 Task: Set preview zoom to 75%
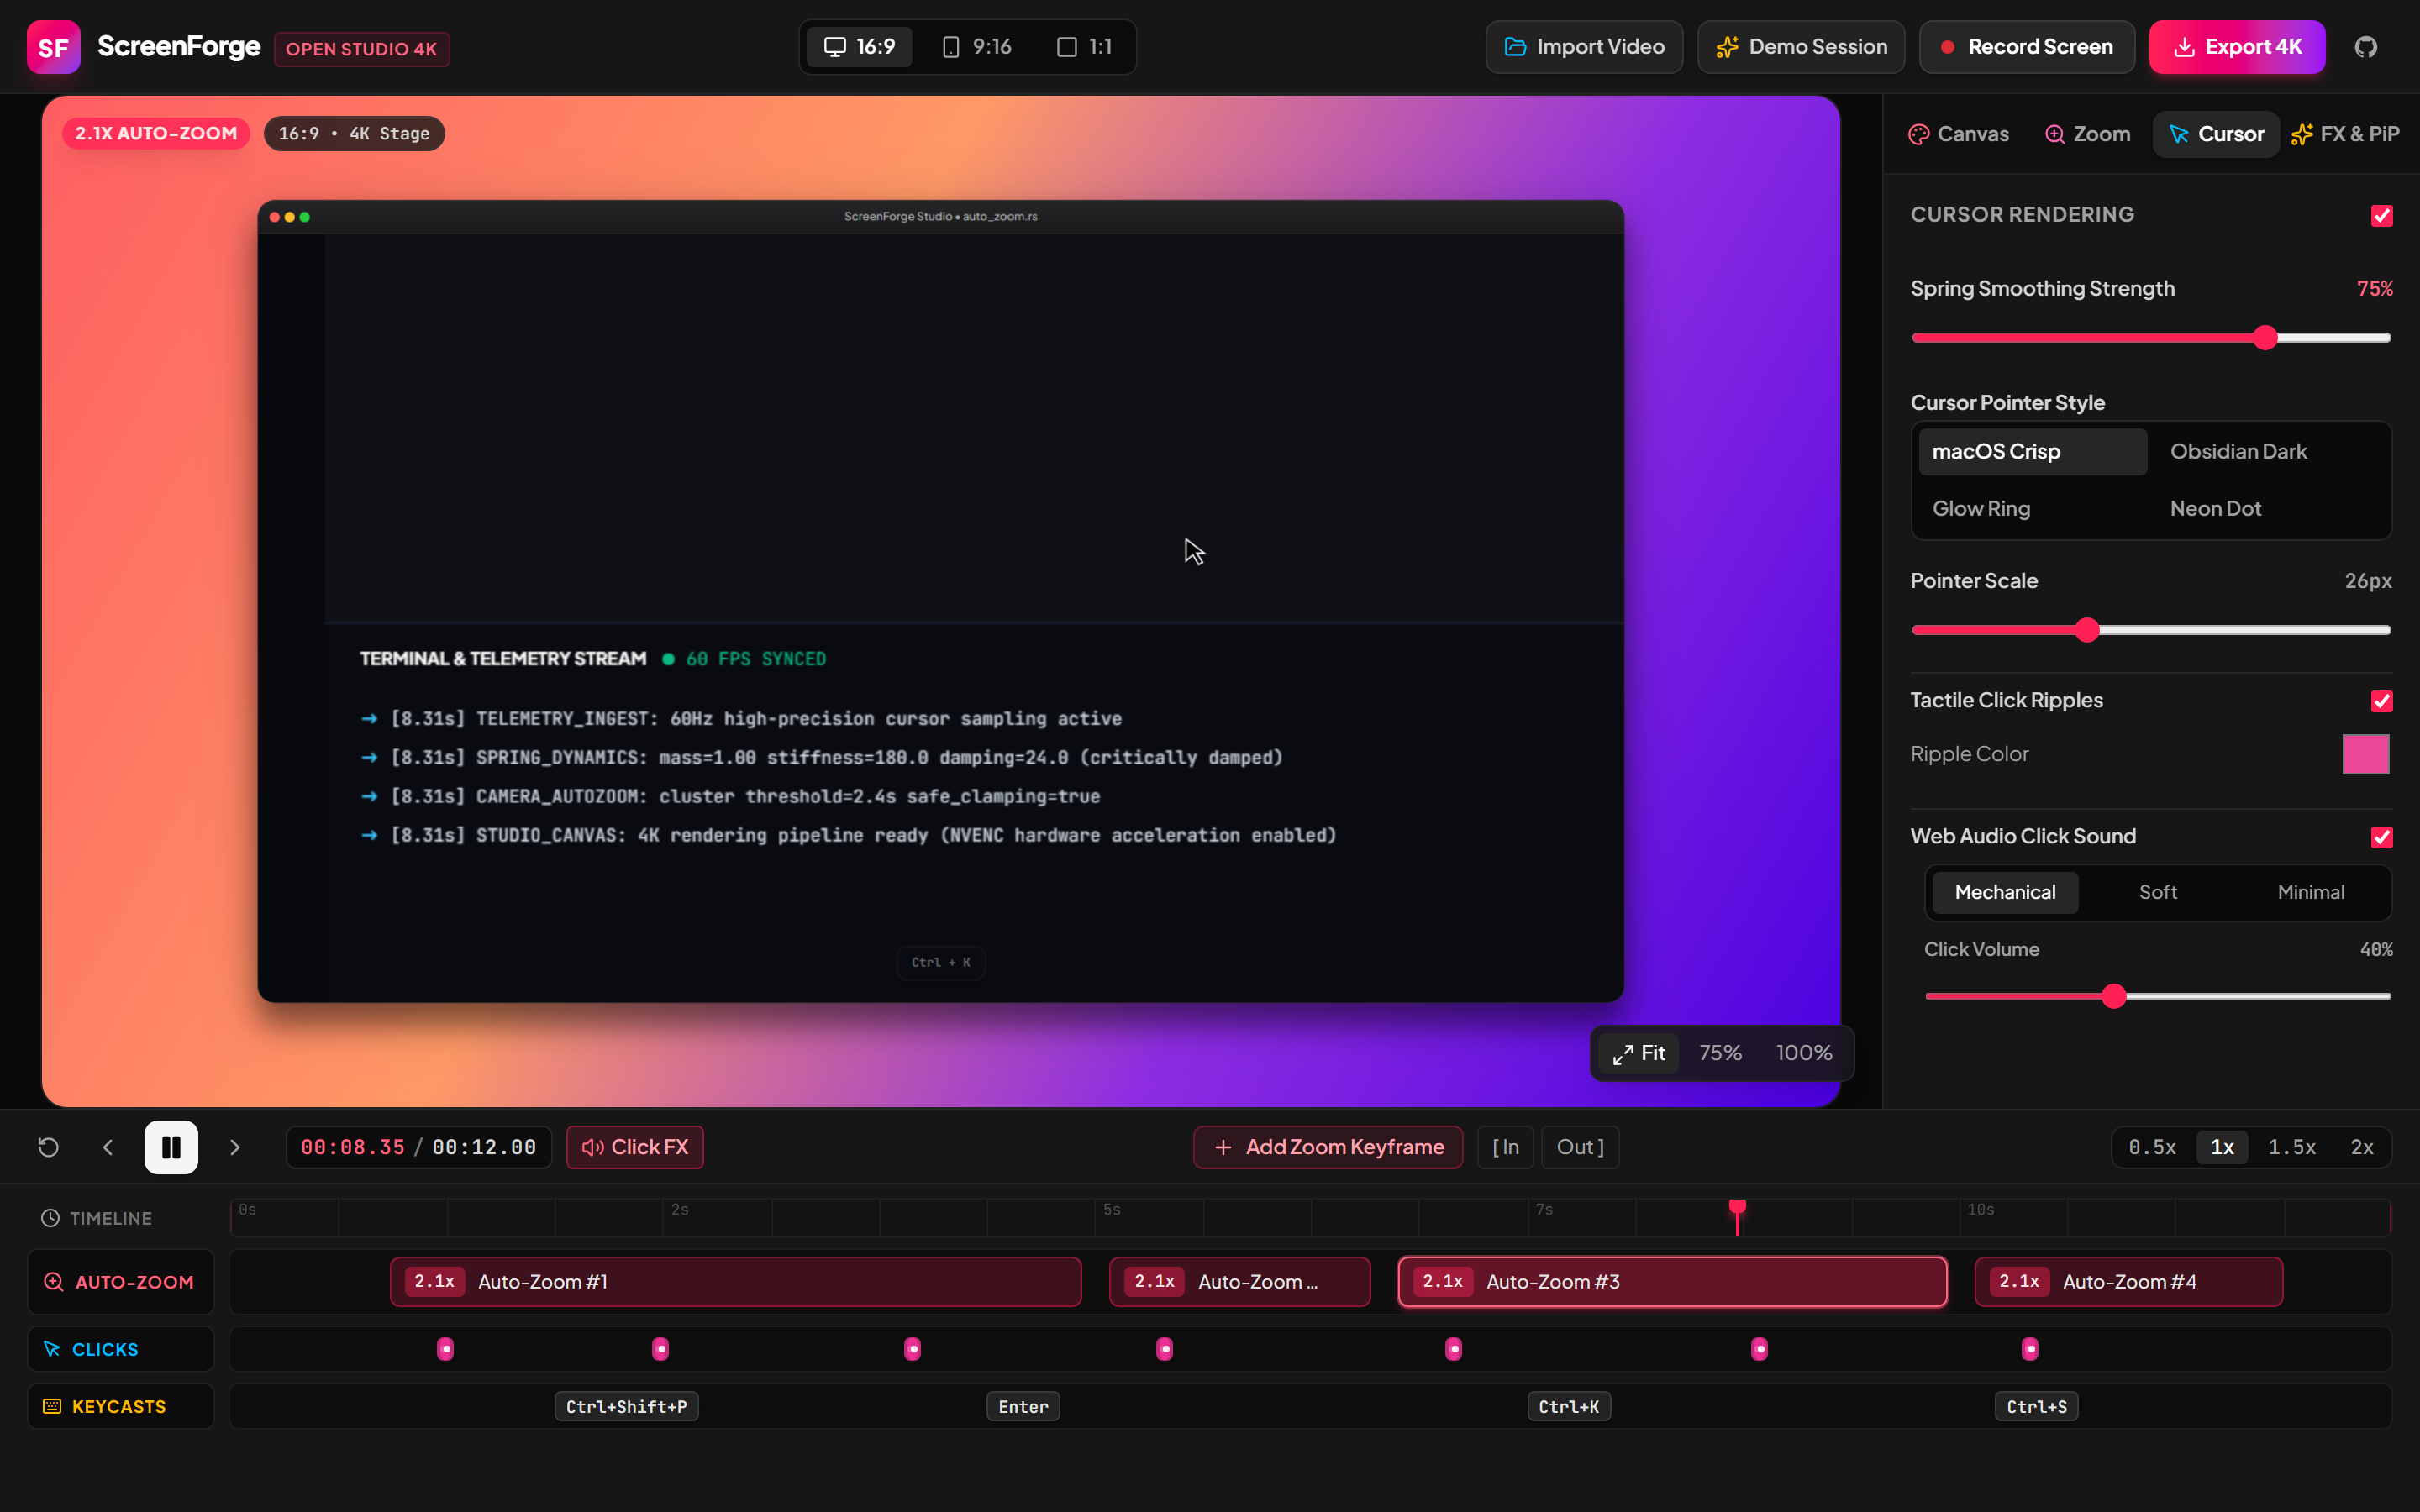(1720, 1053)
